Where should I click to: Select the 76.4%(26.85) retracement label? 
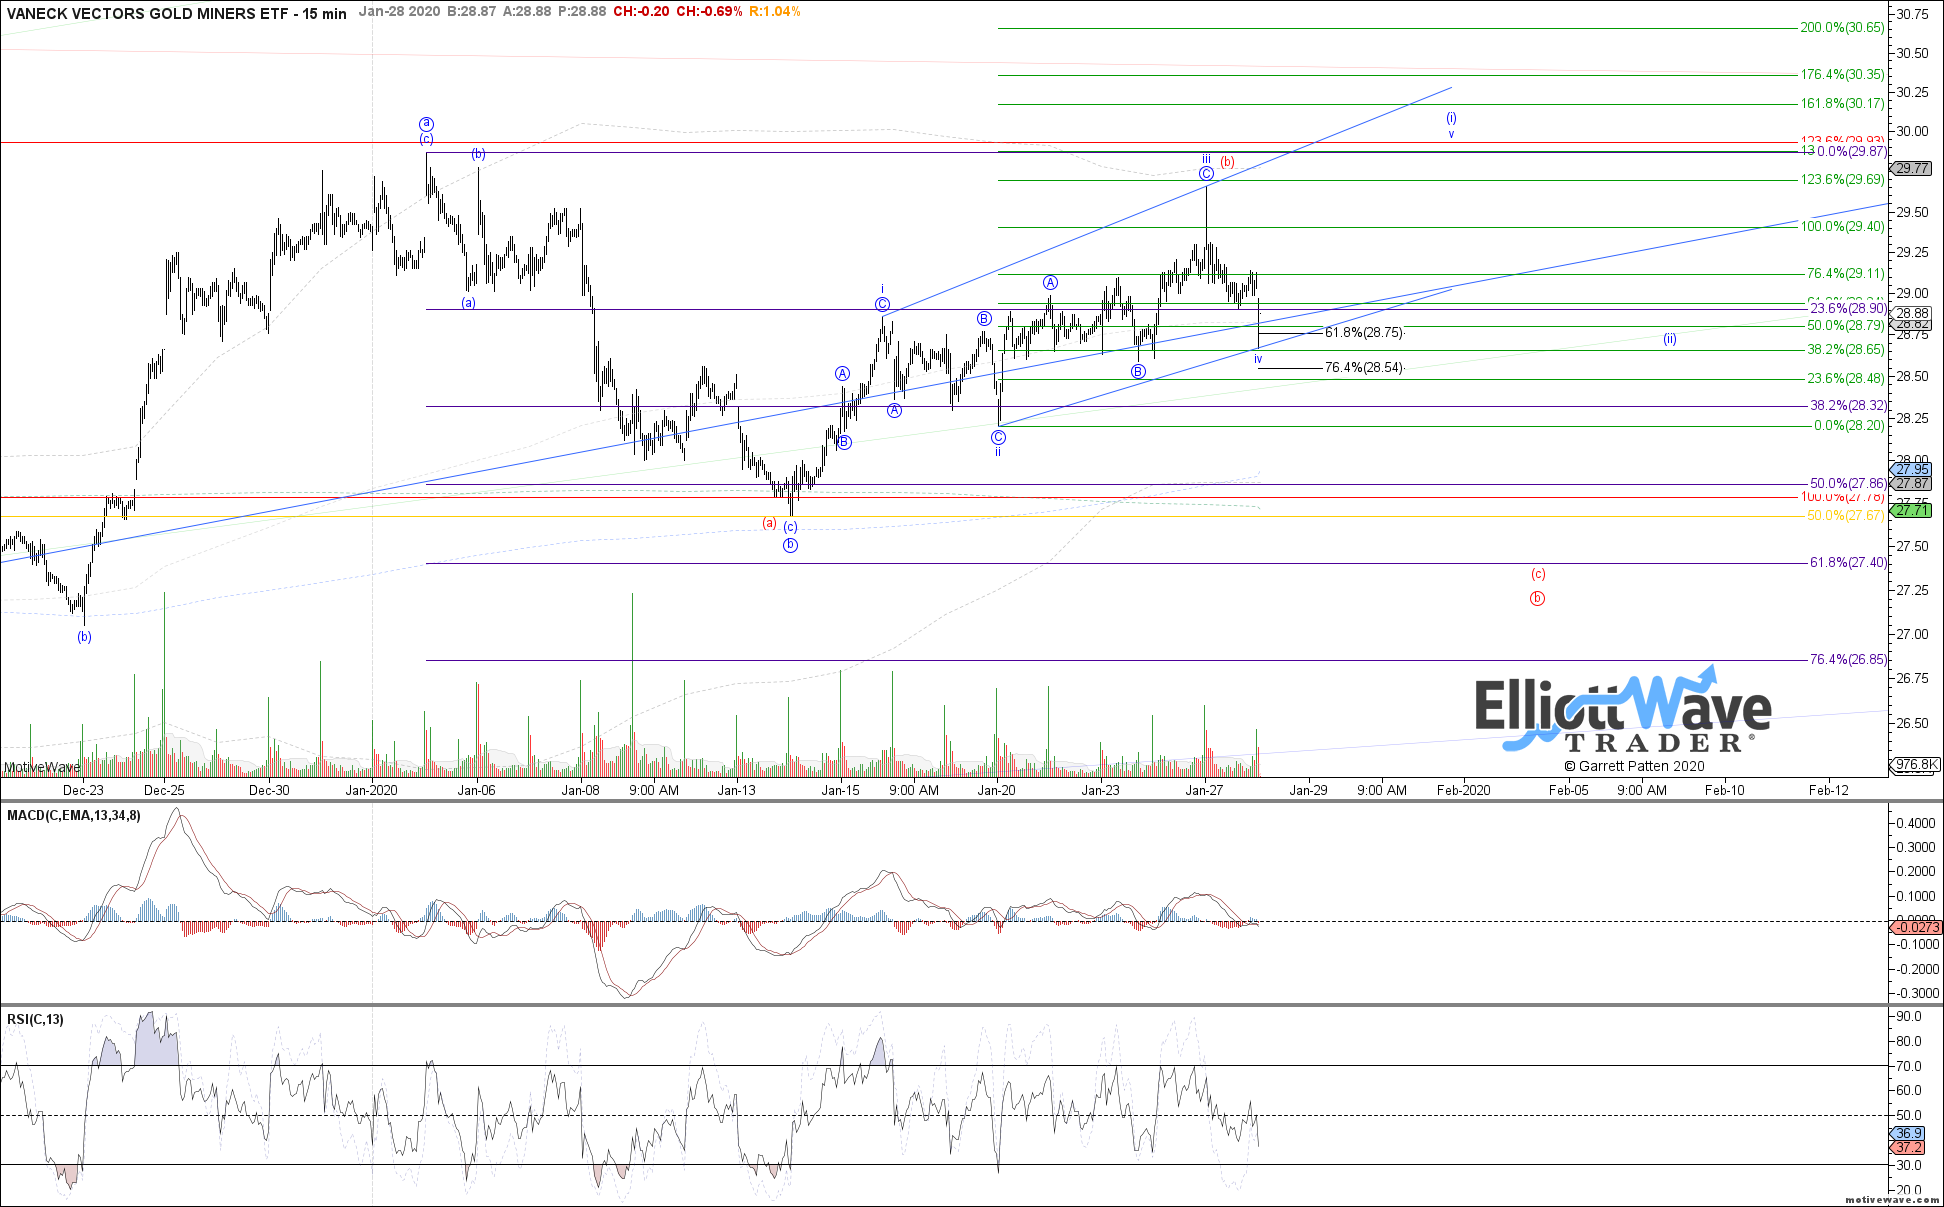point(1848,660)
